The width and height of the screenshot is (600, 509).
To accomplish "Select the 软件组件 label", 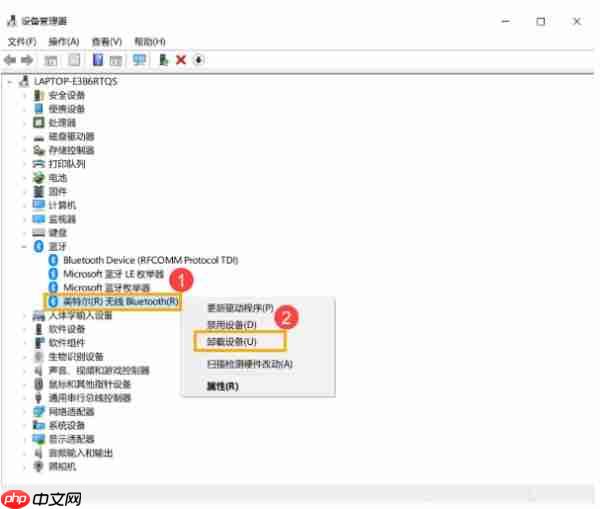I will pos(67,343).
